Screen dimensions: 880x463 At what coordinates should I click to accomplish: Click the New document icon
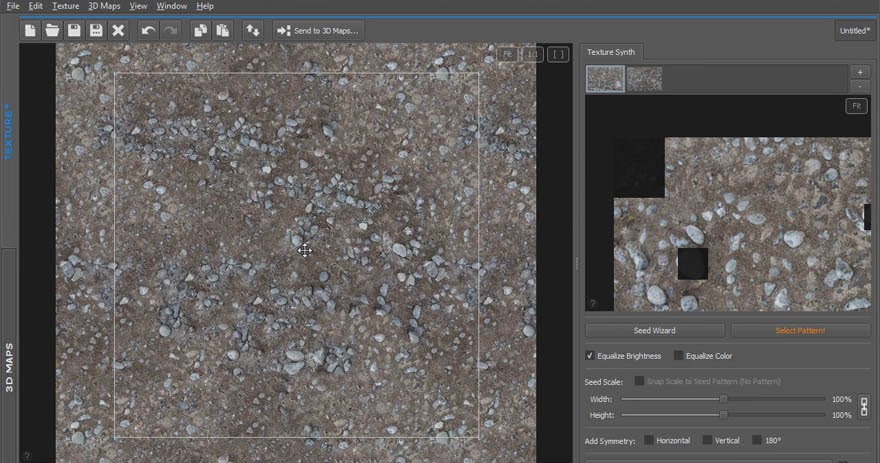30,30
